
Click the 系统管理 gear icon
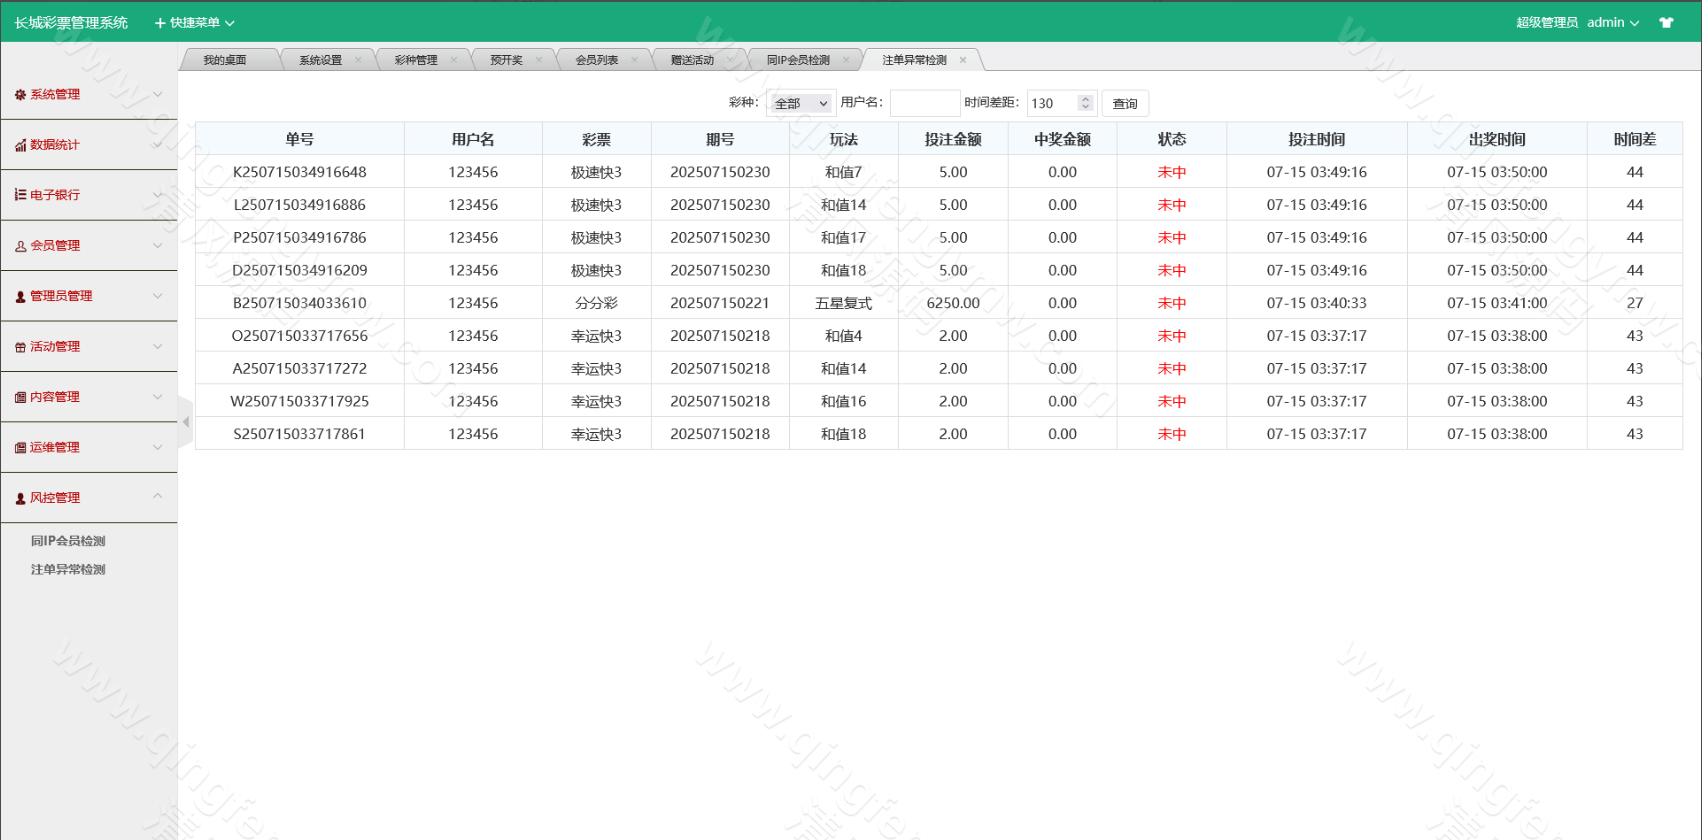pos(20,95)
